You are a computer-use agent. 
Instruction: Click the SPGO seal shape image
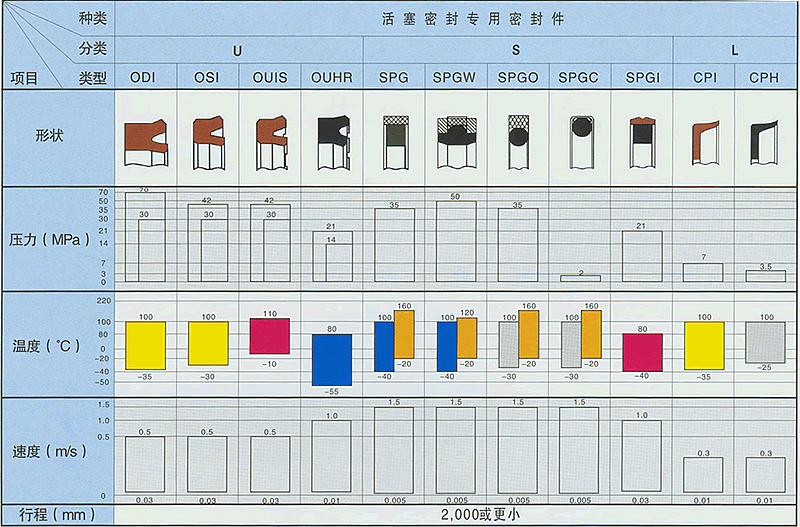click(x=518, y=143)
